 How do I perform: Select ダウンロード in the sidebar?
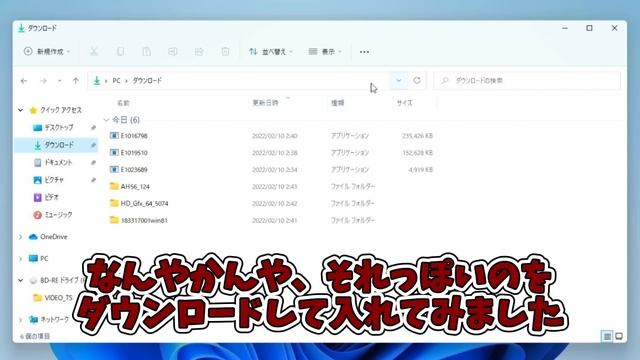pyautogui.click(x=59, y=145)
